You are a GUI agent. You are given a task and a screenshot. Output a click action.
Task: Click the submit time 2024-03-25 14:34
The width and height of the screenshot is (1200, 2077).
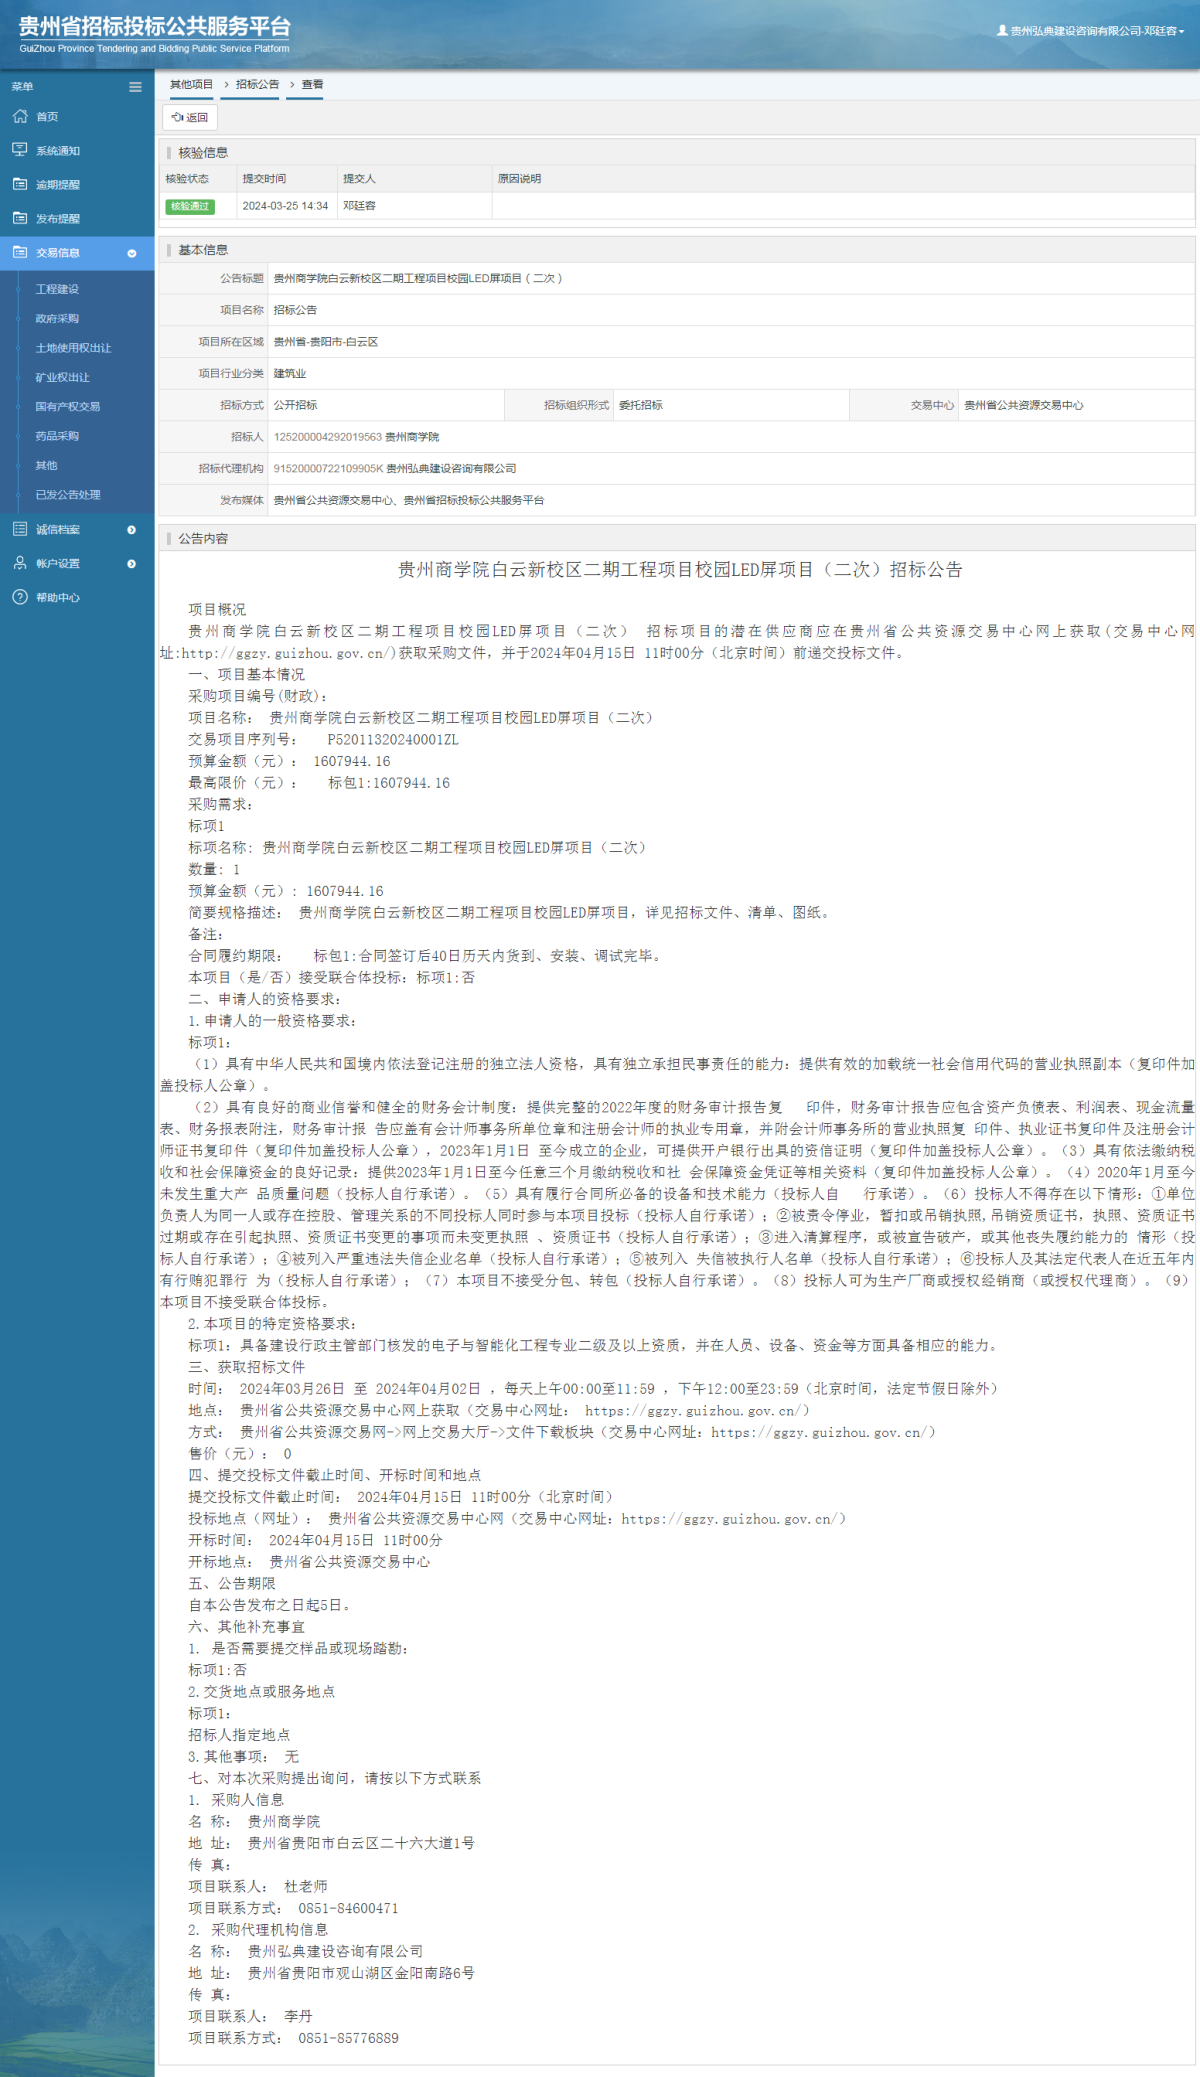tap(285, 206)
